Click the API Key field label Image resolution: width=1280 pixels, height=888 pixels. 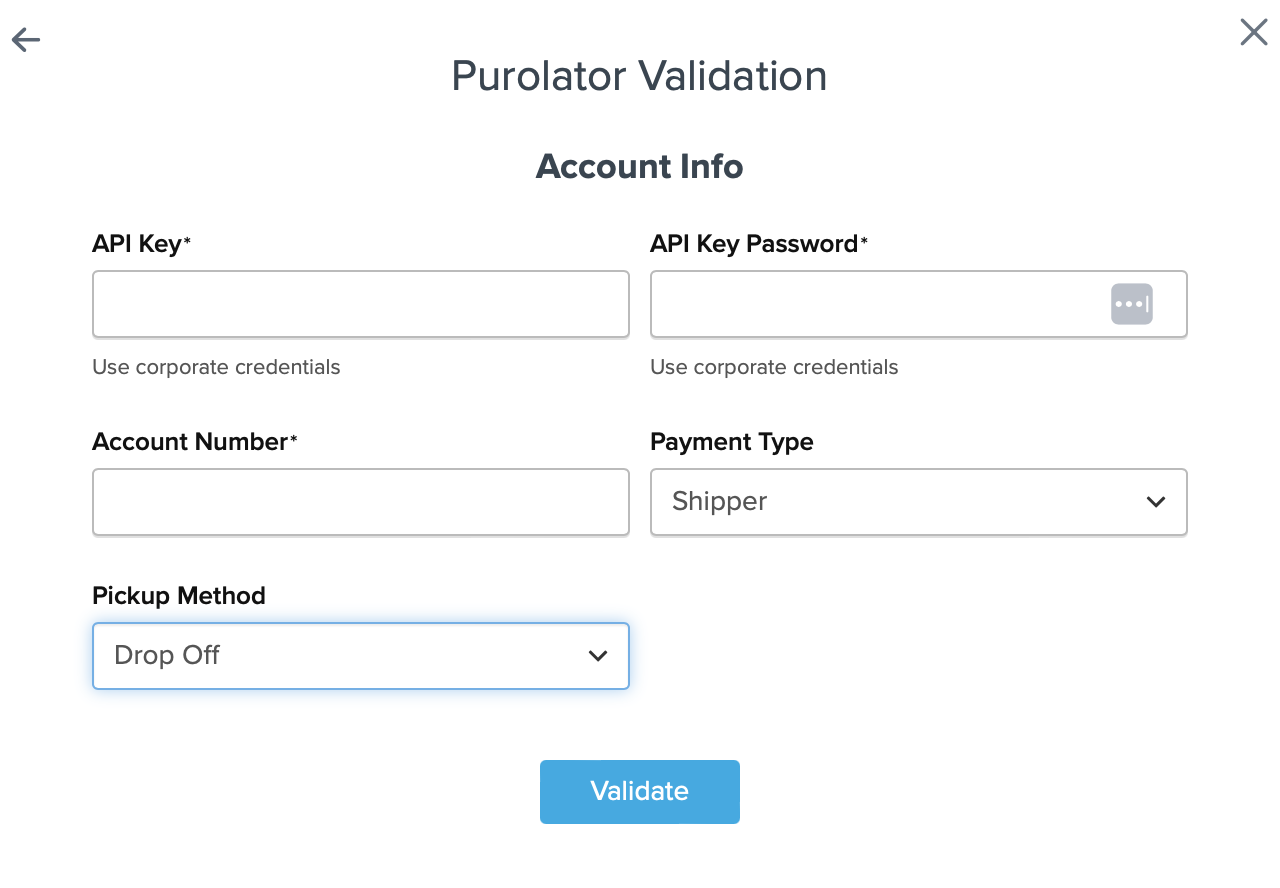[x=137, y=244]
